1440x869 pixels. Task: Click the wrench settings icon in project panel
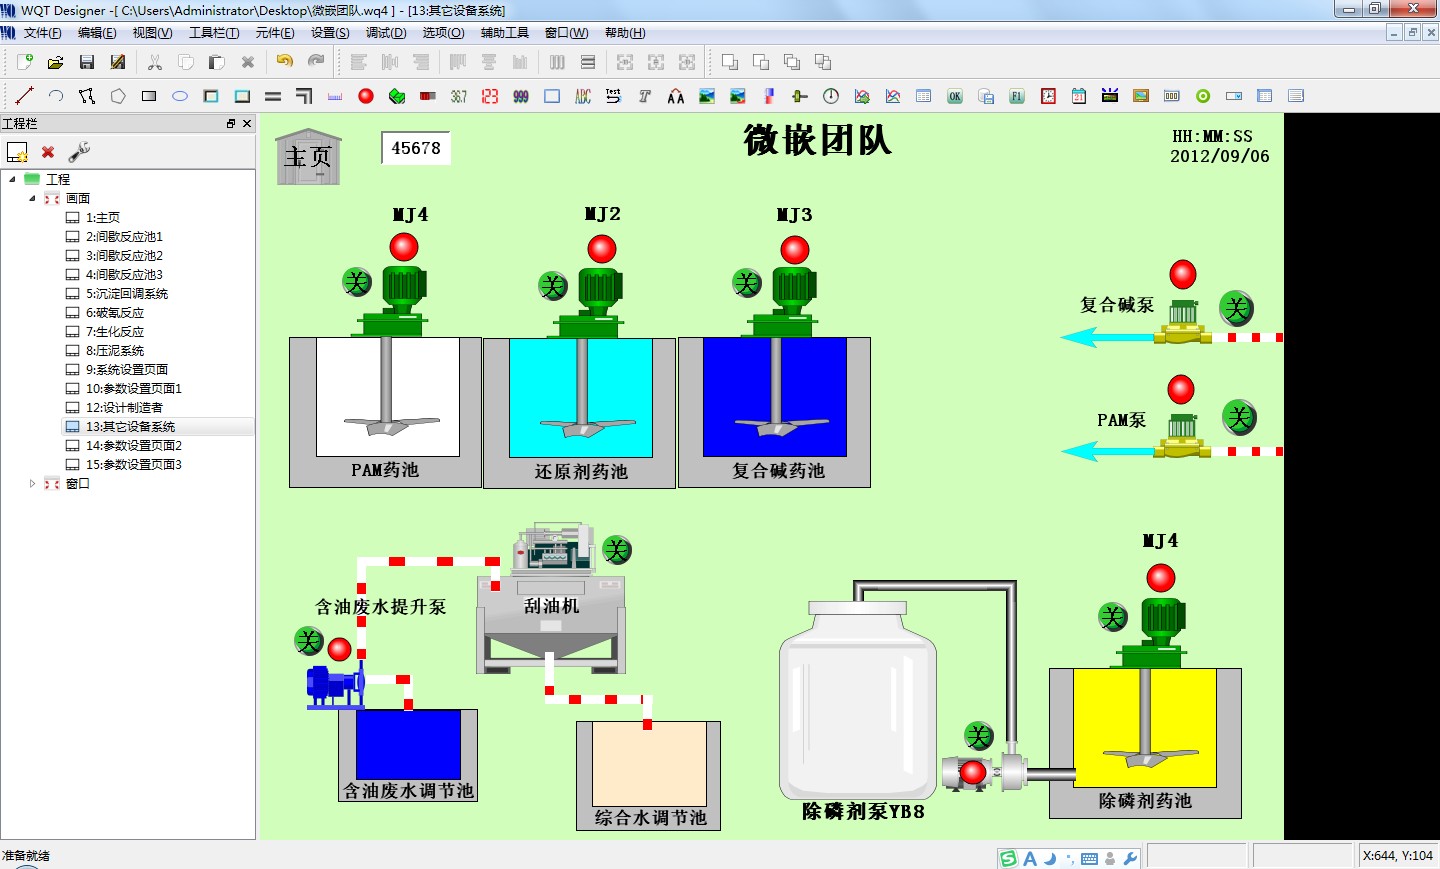pyautogui.click(x=79, y=152)
